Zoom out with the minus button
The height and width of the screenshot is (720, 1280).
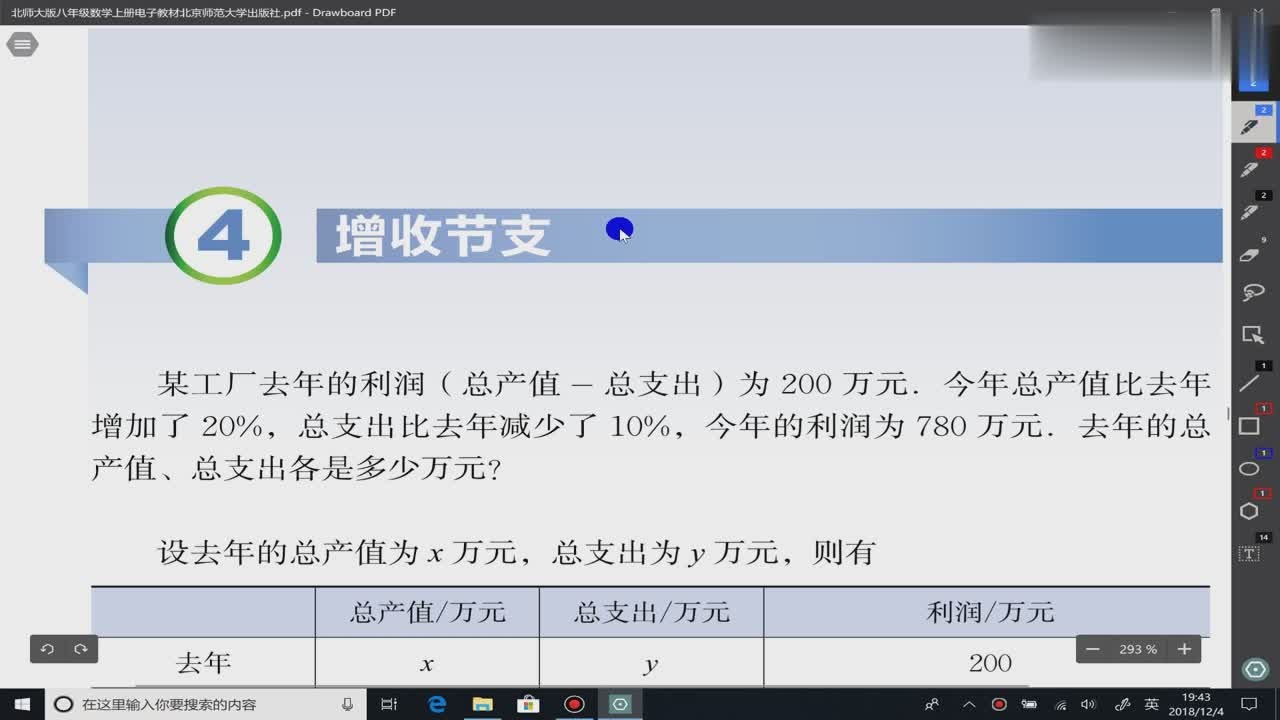click(x=1093, y=649)
